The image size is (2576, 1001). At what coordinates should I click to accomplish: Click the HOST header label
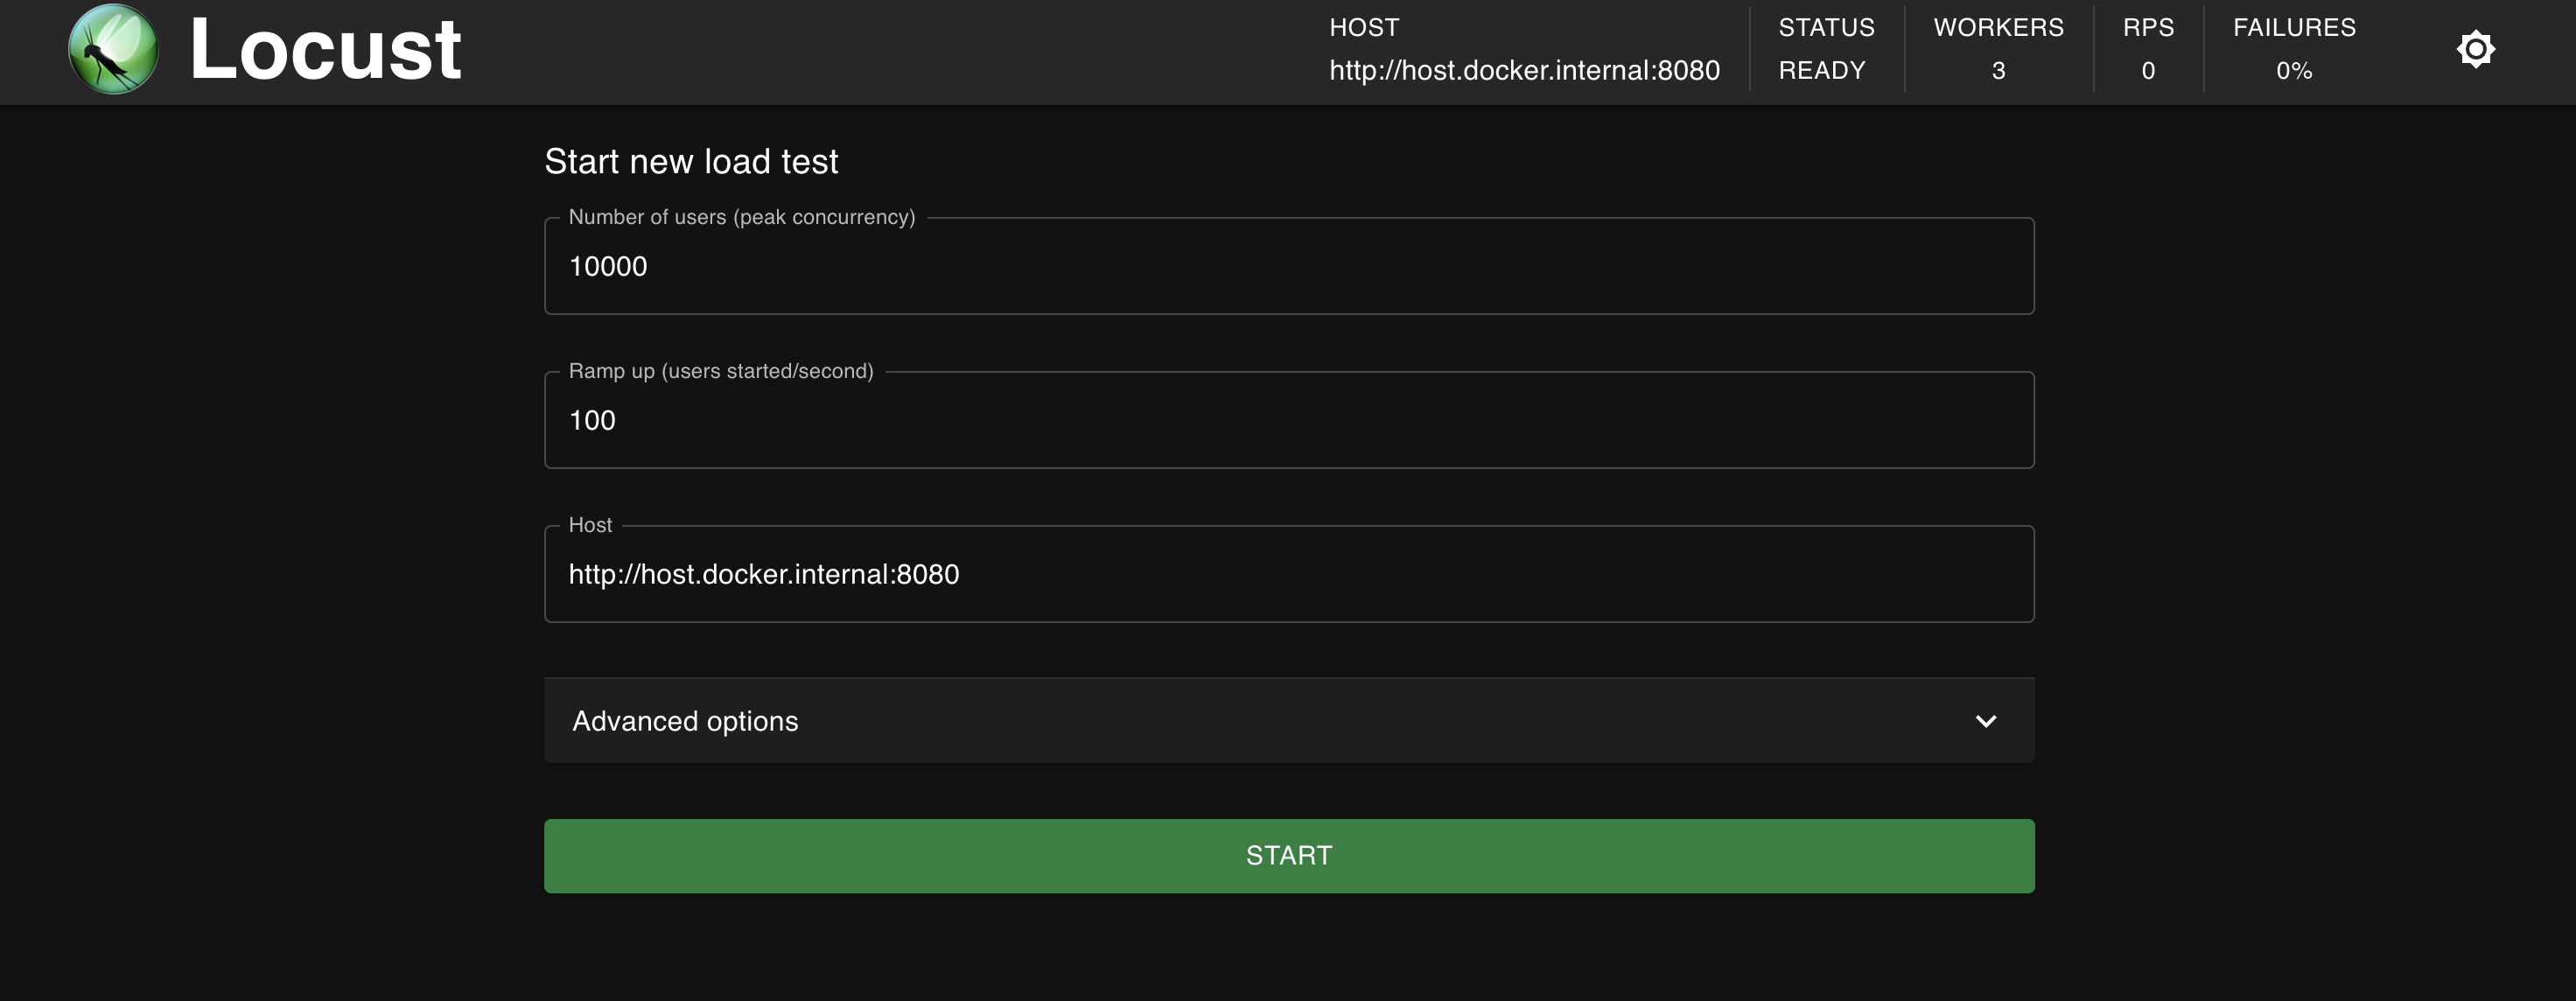[x=1364, y=28]
